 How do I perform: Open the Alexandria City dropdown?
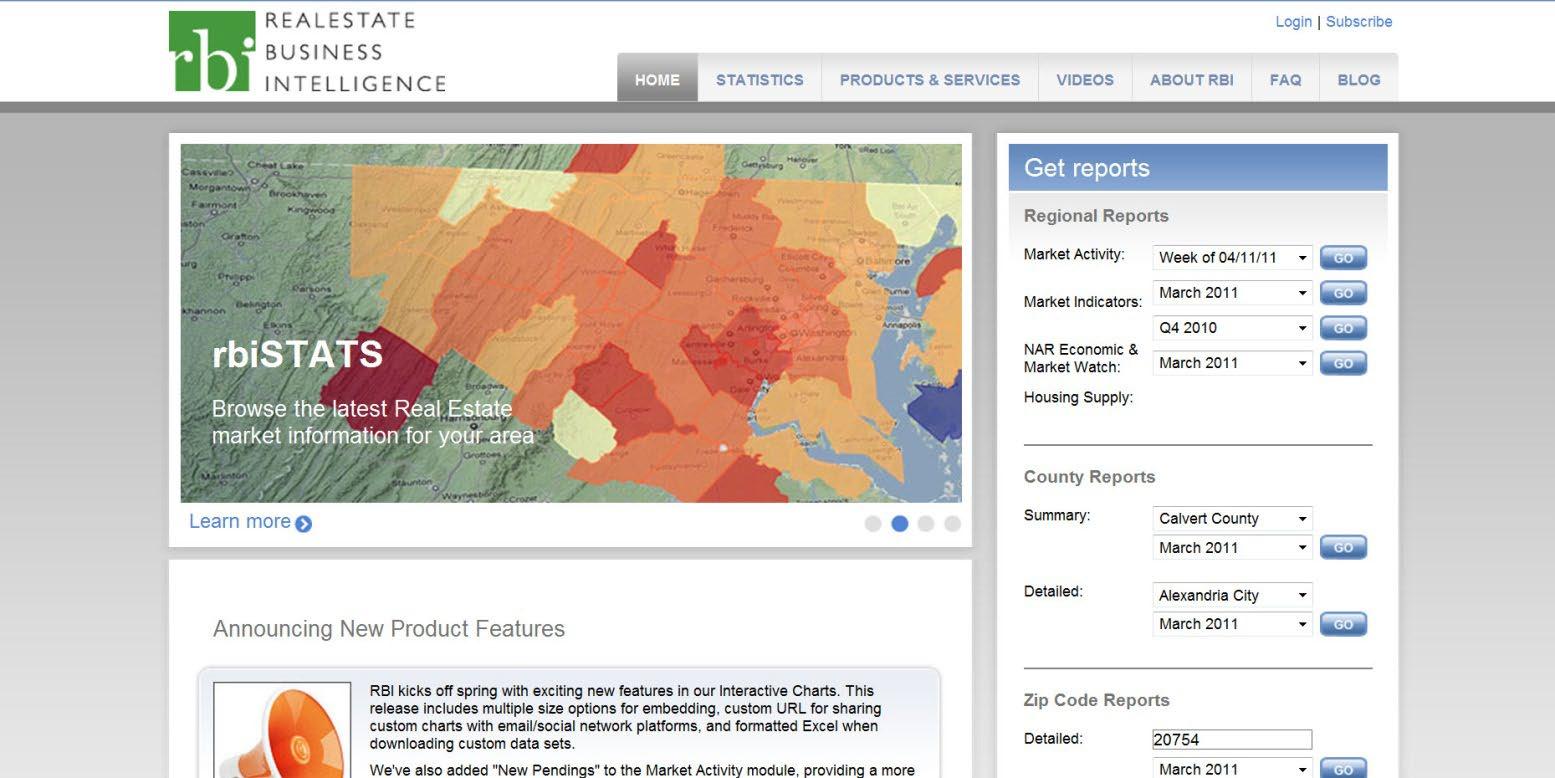pos(1232,595)
